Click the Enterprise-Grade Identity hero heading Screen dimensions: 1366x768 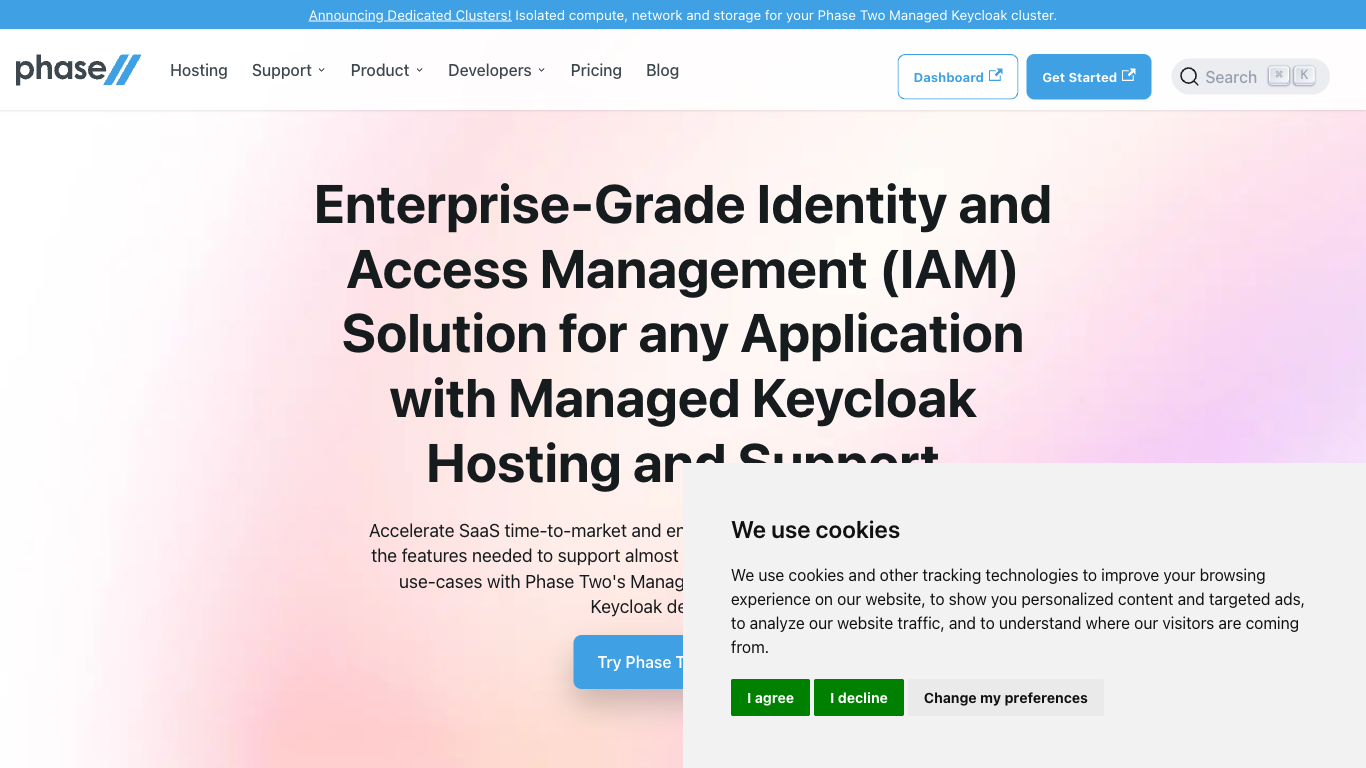pos(683,334)
